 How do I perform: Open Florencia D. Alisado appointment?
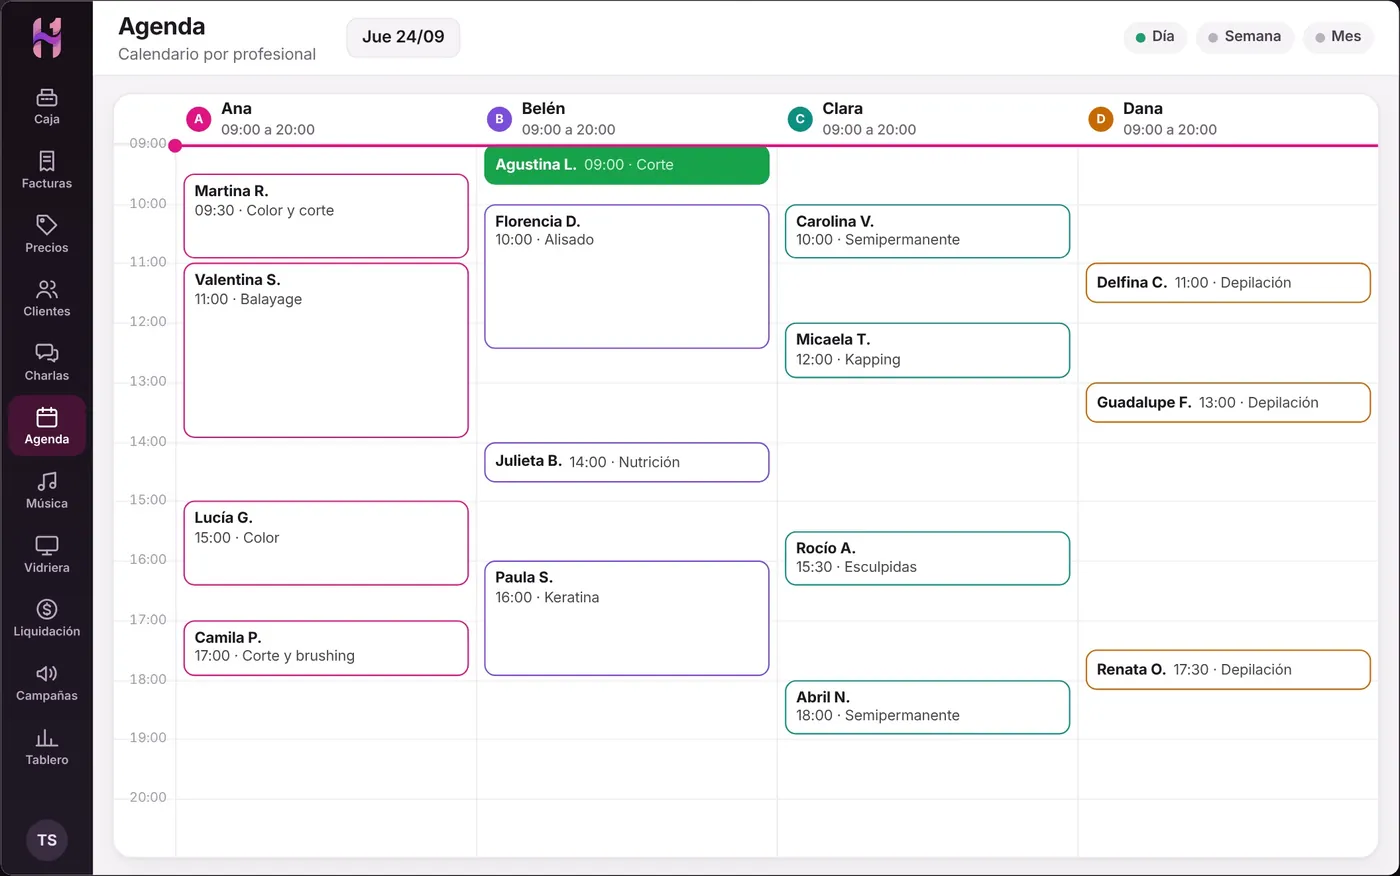pos(627,277)
